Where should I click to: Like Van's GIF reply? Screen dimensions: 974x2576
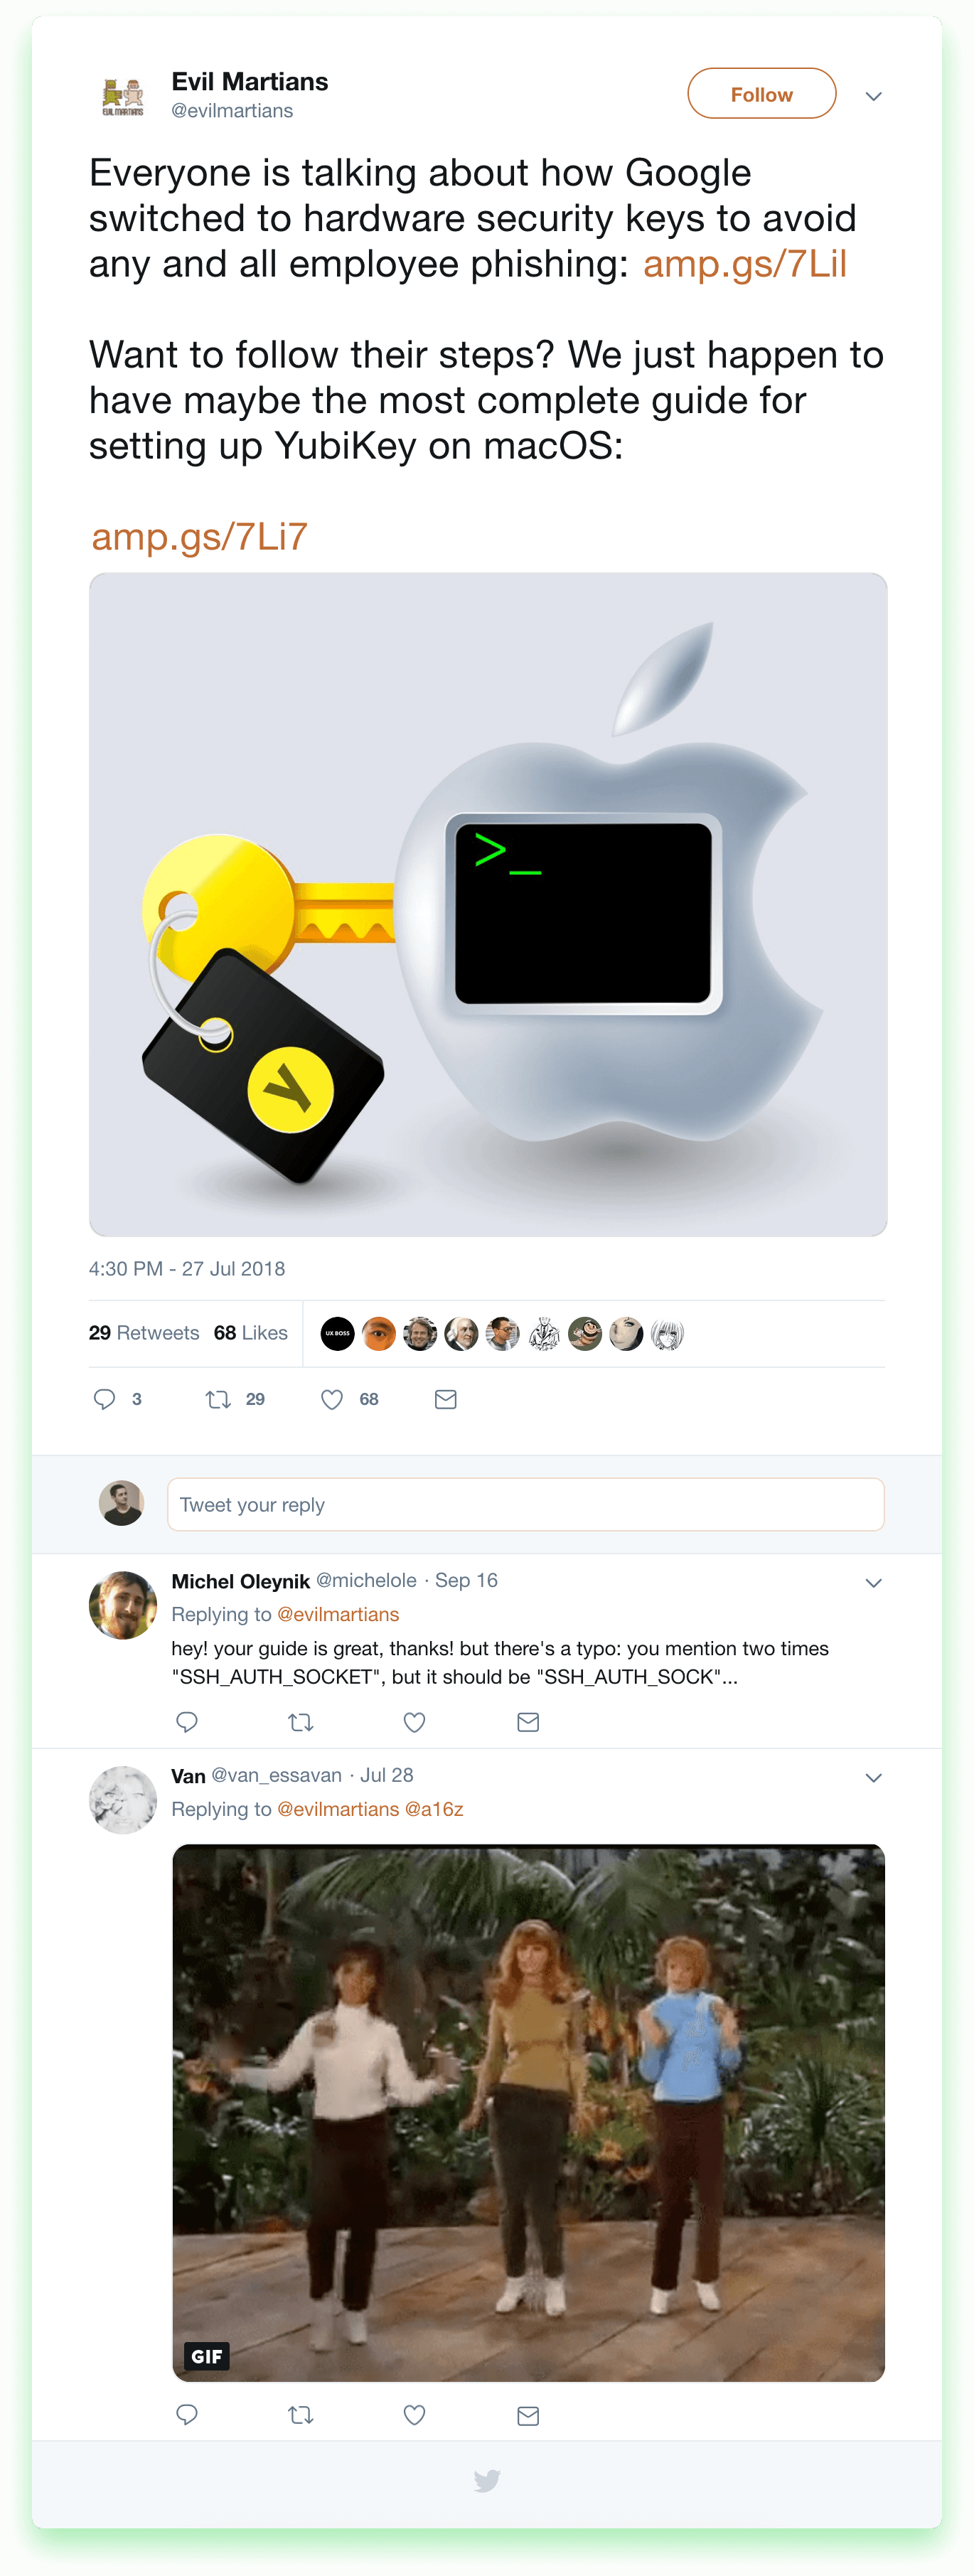(415, 2415)
